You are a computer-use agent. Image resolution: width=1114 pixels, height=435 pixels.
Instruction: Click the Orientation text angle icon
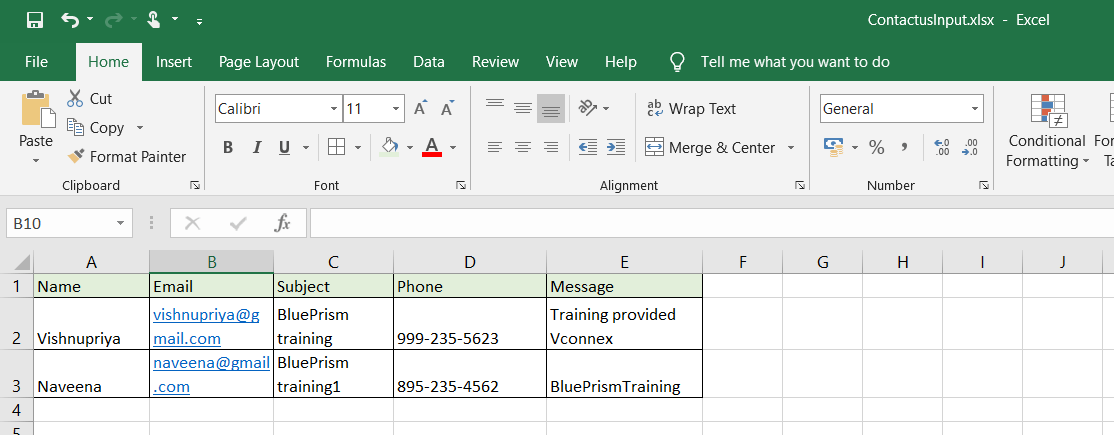(x=589, y=108)
